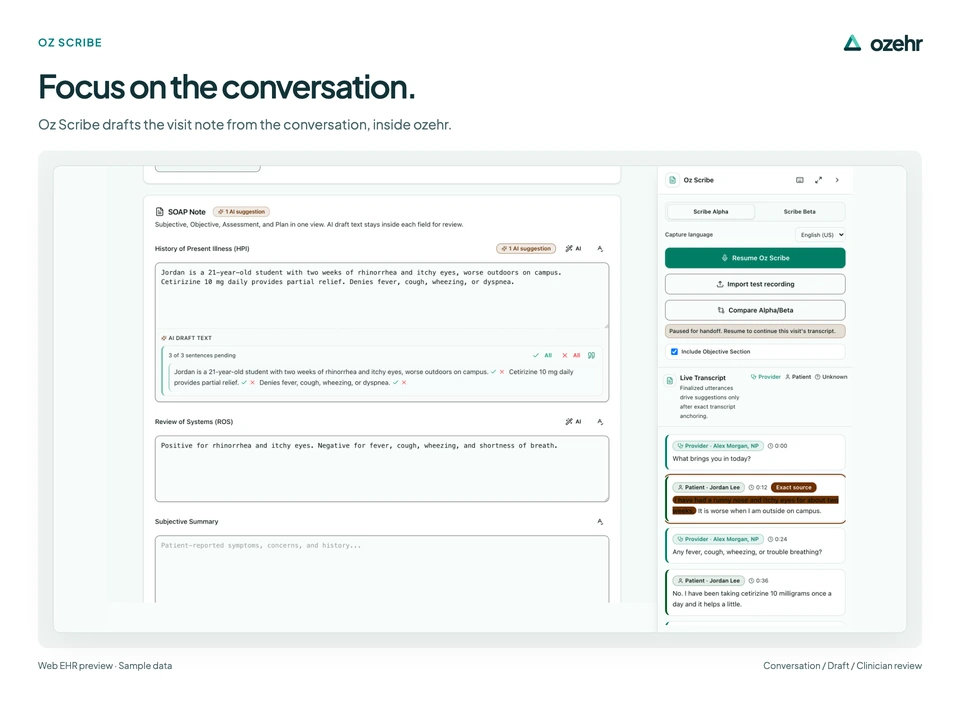Click the 'What brings you in today?' transcript entry
Viewport: 960px width, 720px height.
coord(755,452)
